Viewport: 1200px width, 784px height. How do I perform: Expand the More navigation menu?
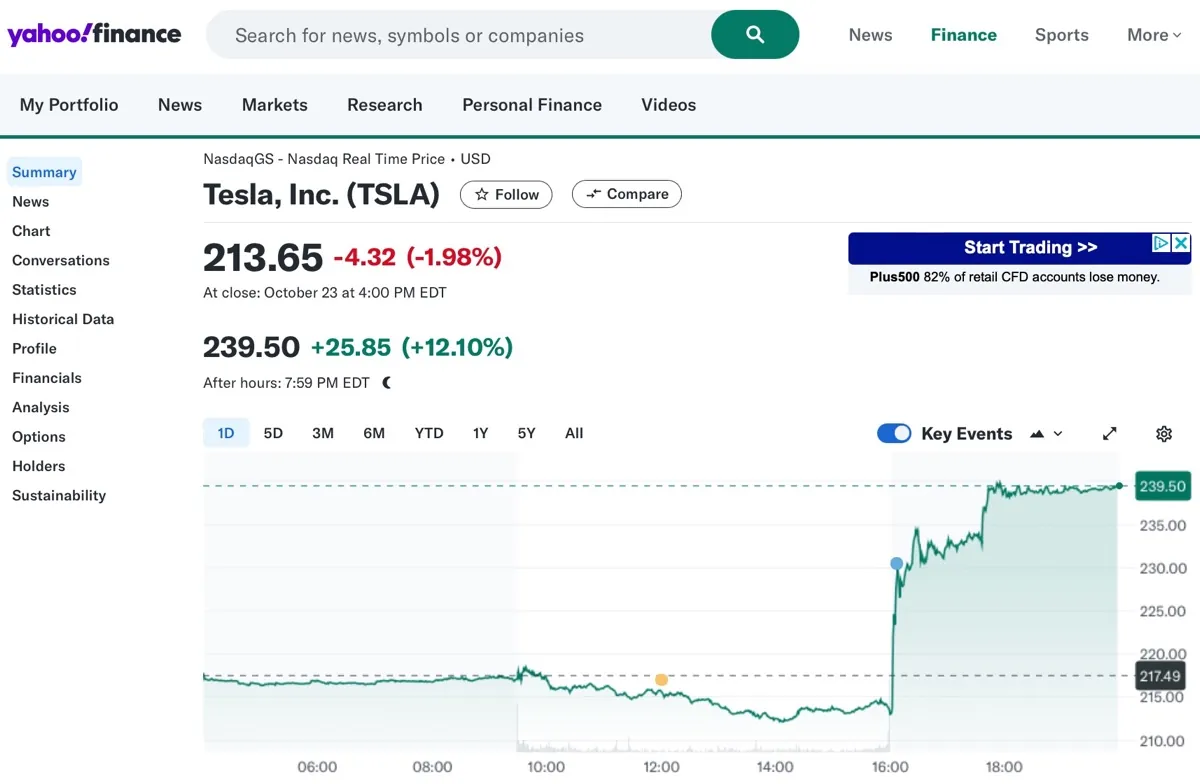1152,35
